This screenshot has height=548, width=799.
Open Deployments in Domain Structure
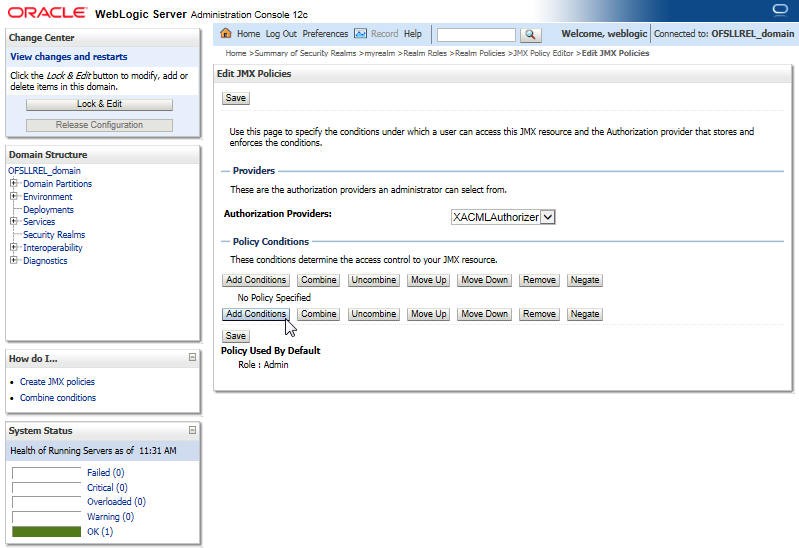pos(48,210)
